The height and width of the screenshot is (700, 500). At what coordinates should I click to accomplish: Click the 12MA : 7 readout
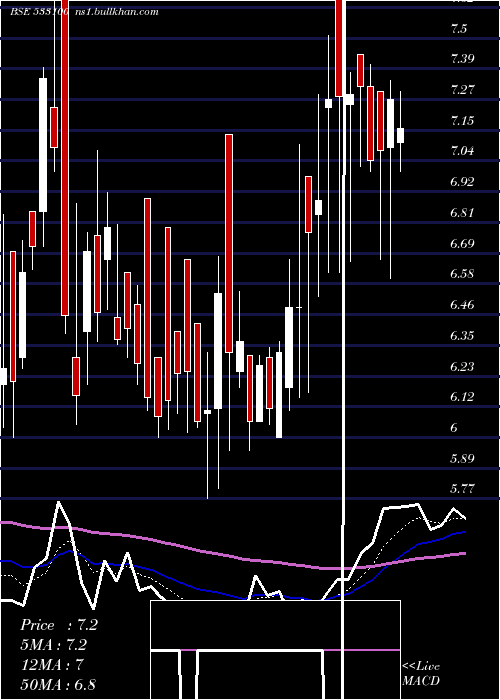52,665
